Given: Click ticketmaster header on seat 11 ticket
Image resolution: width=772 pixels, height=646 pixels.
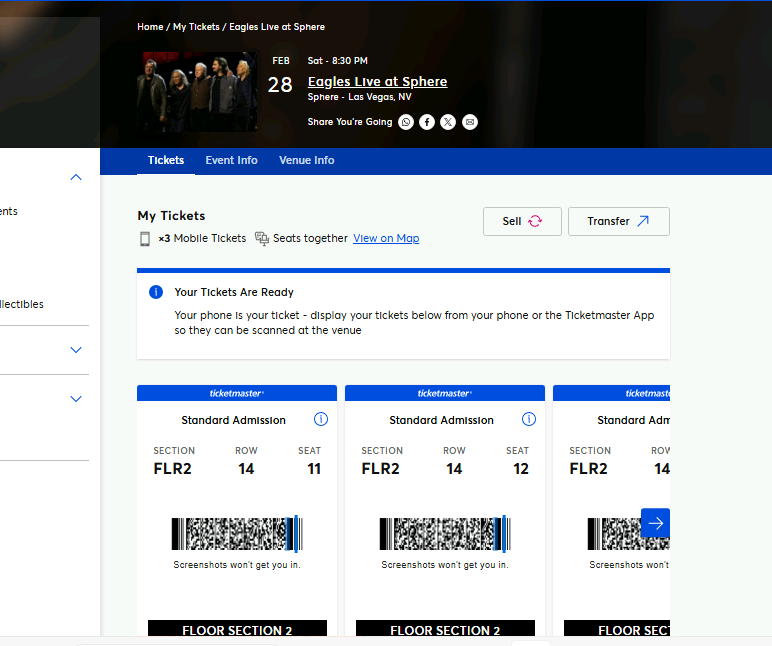Looking at the screenshot, I should (x=237, y=393).
